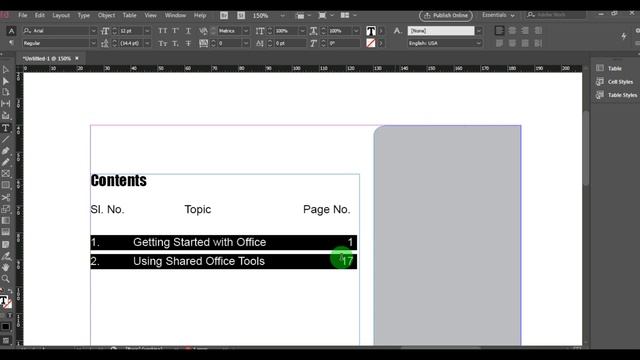This screenshot has height=360, width=640.
Task: Click the Publish Online button
Action: tap(446, 16)
